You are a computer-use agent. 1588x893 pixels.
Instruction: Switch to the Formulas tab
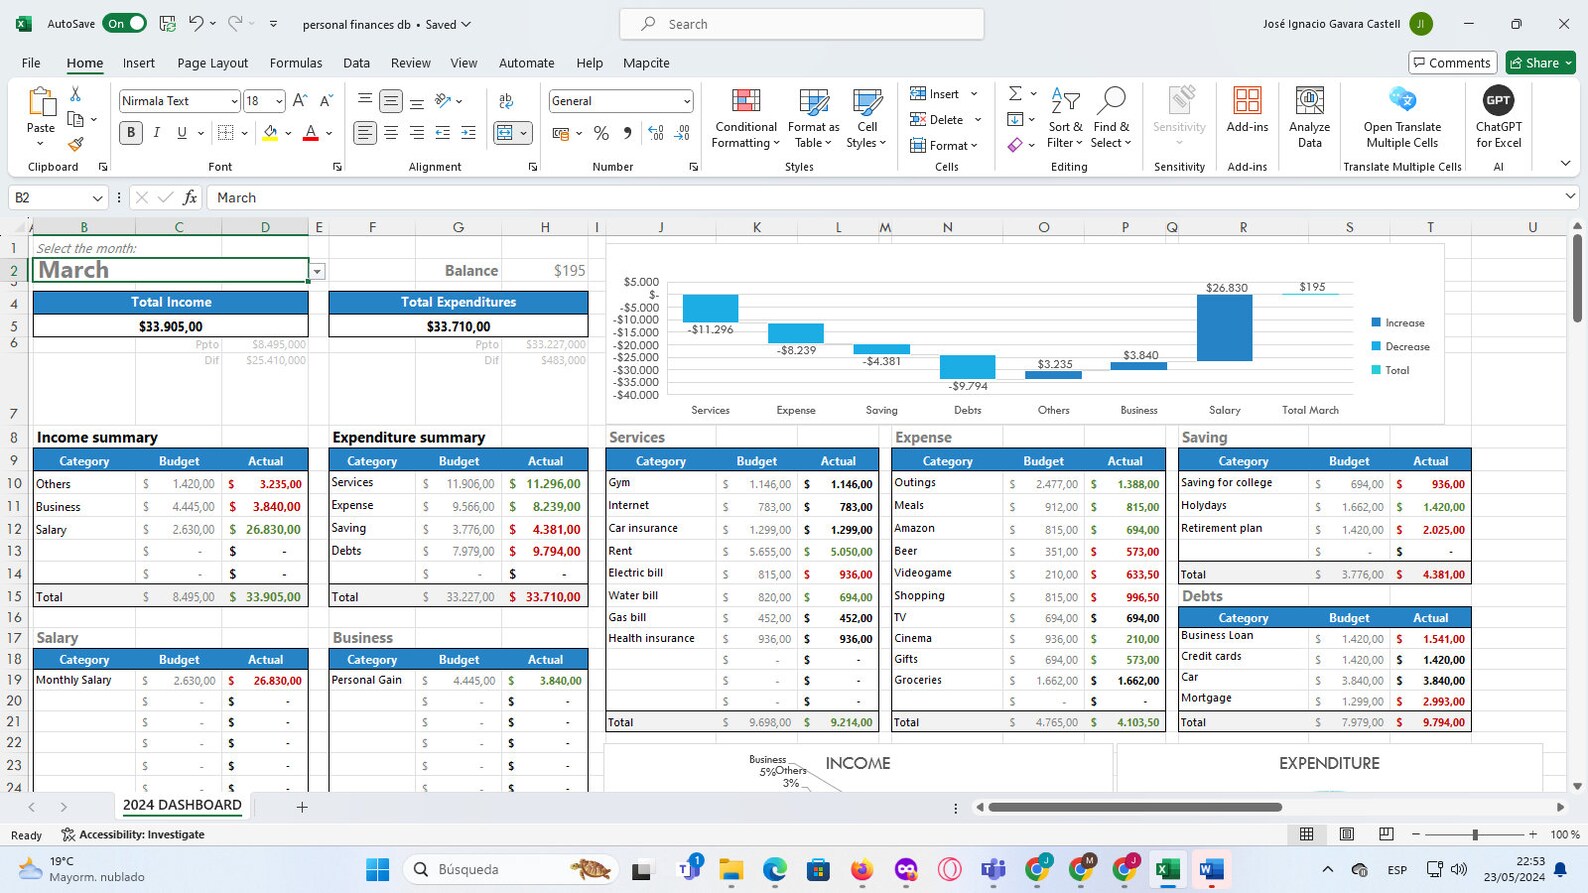296,63
